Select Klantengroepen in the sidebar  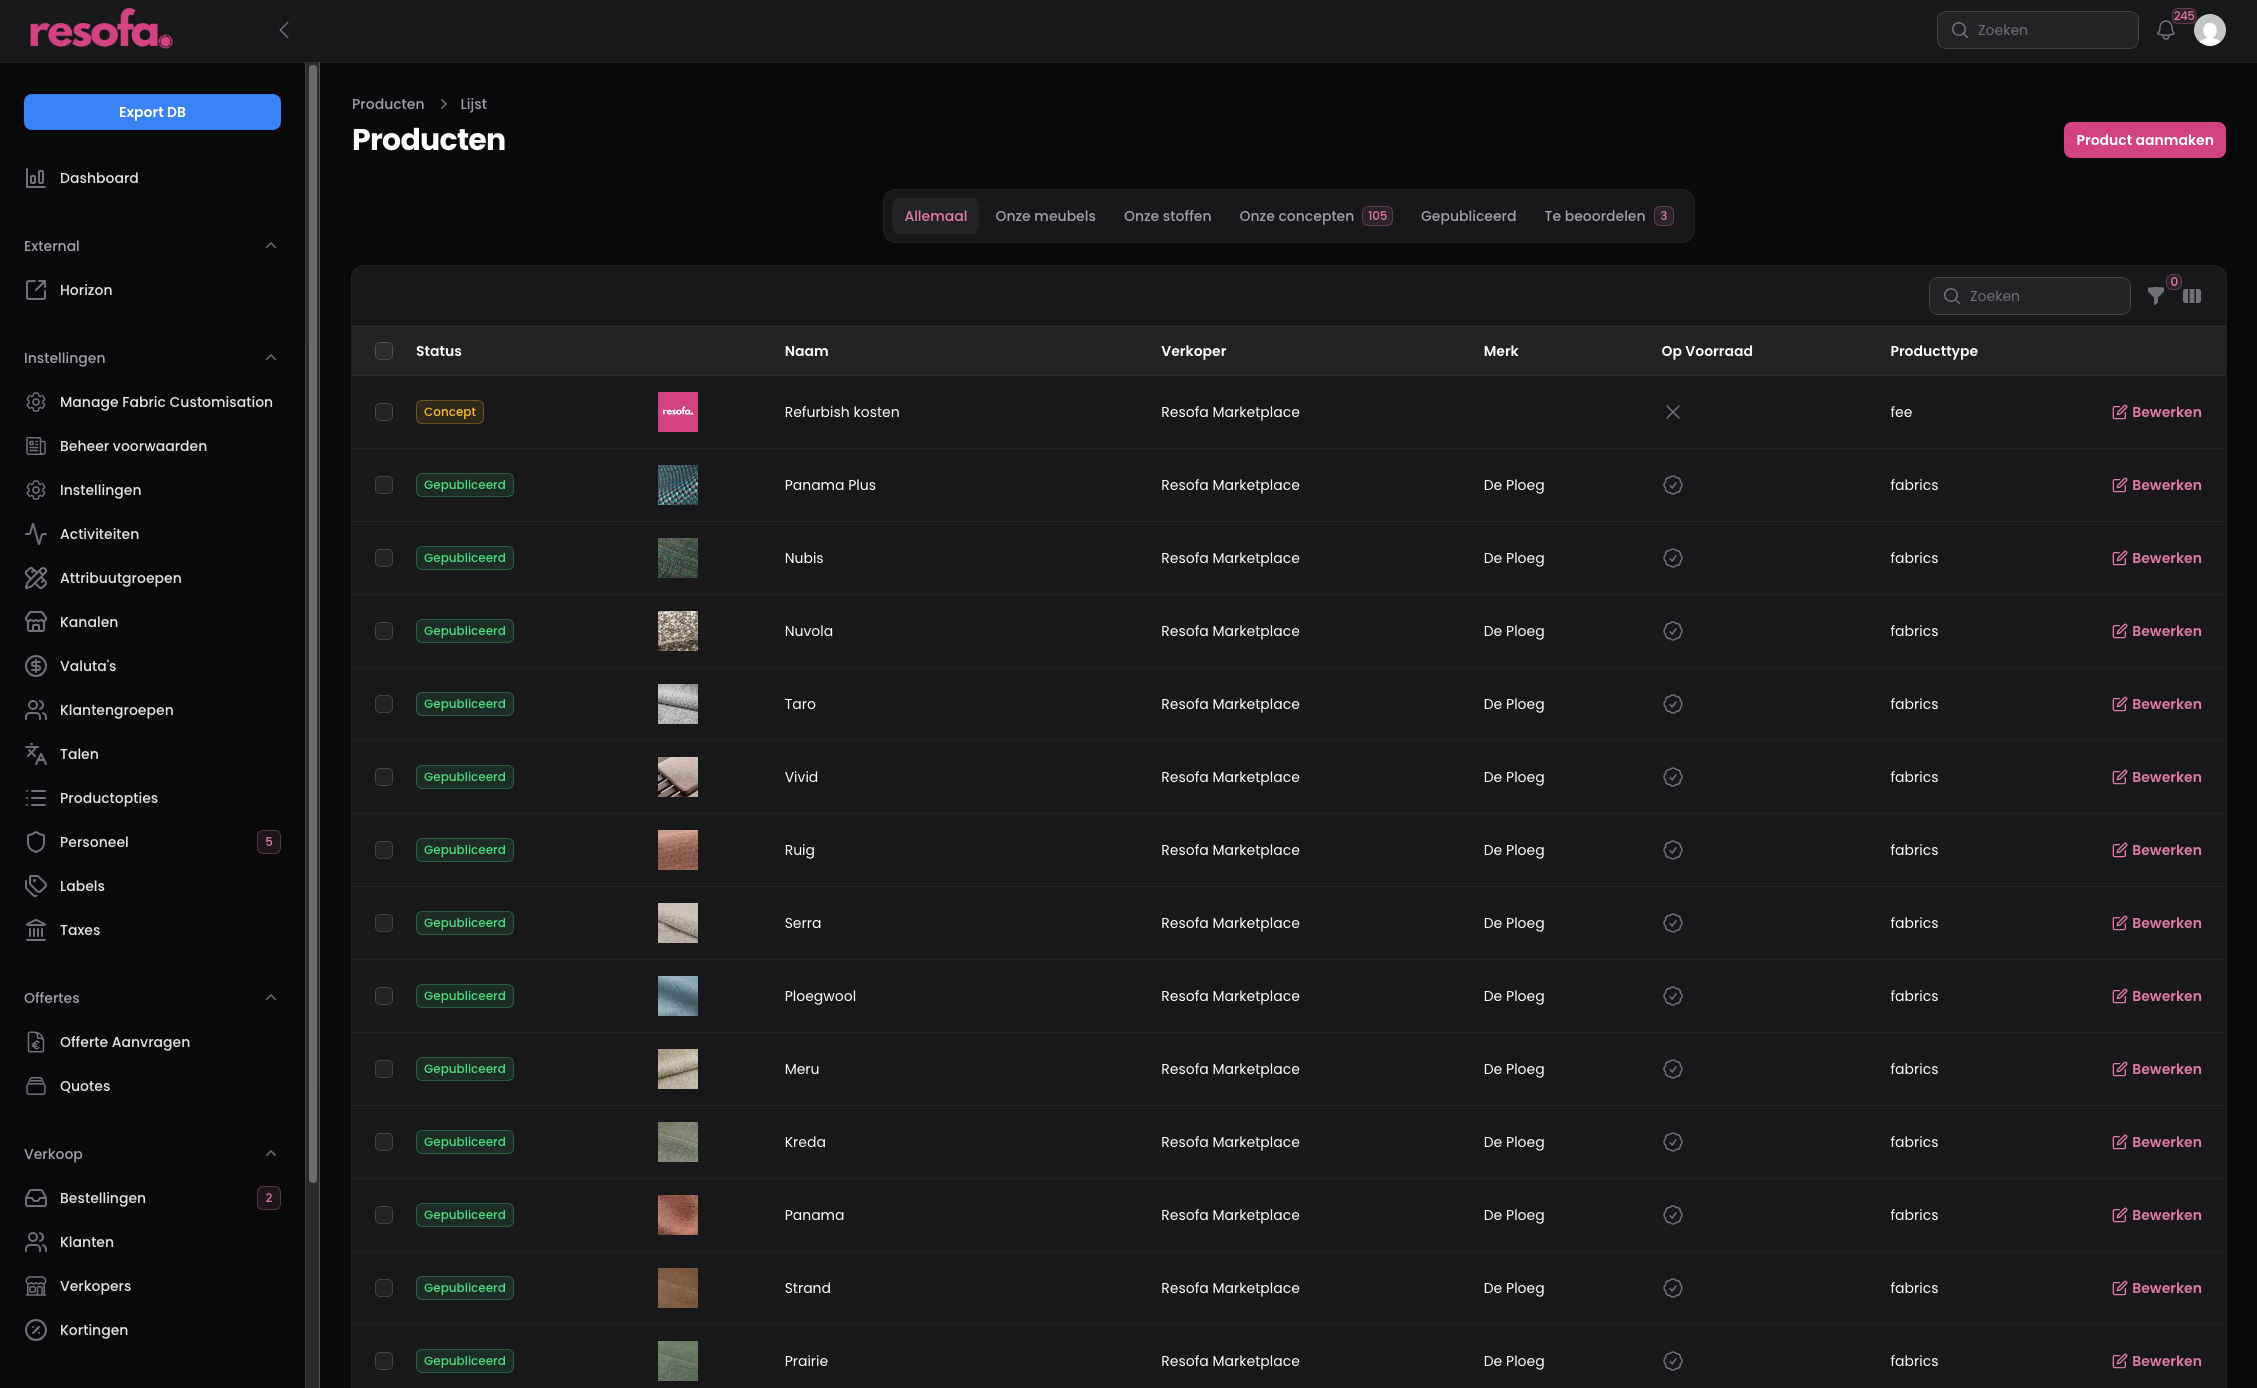(115, 710)
